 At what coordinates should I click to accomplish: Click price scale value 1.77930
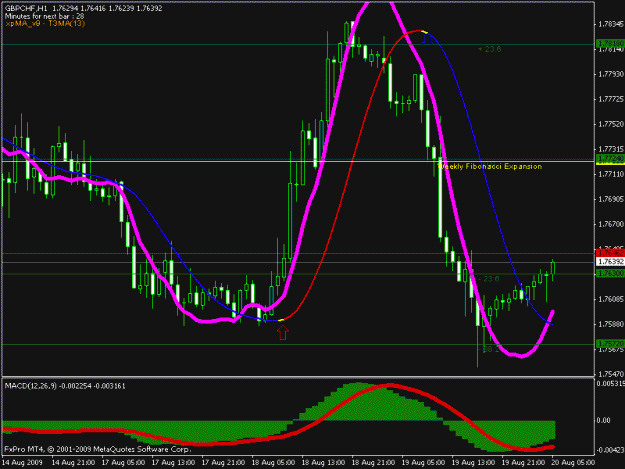pyautogui.click(x=611, y=74)
